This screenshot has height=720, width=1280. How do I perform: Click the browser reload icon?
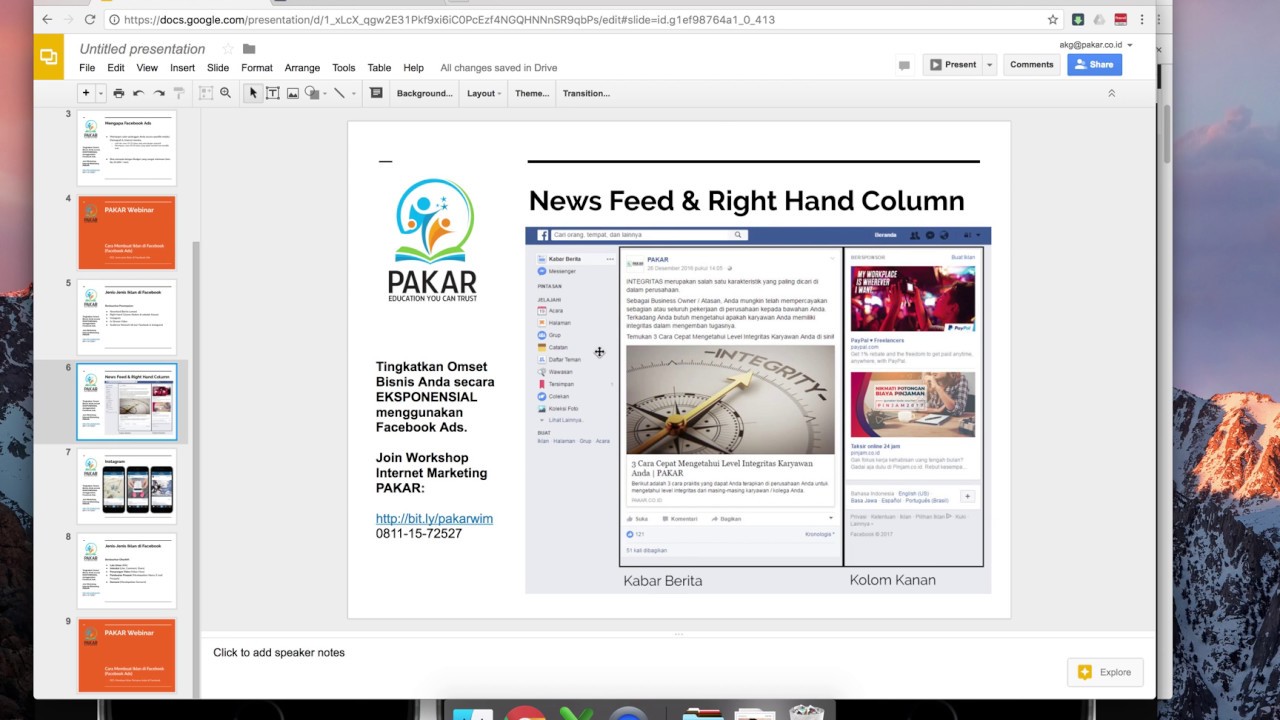tap(90, 19)
